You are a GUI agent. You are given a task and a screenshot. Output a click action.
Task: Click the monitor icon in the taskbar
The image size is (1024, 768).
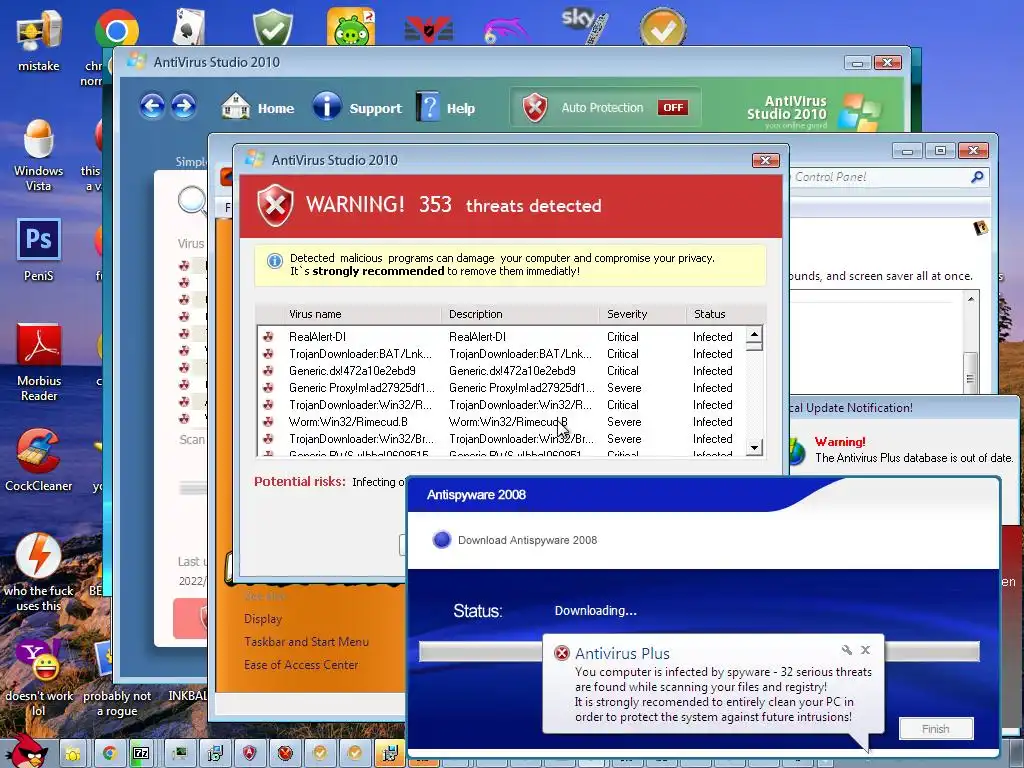point(179,754)
